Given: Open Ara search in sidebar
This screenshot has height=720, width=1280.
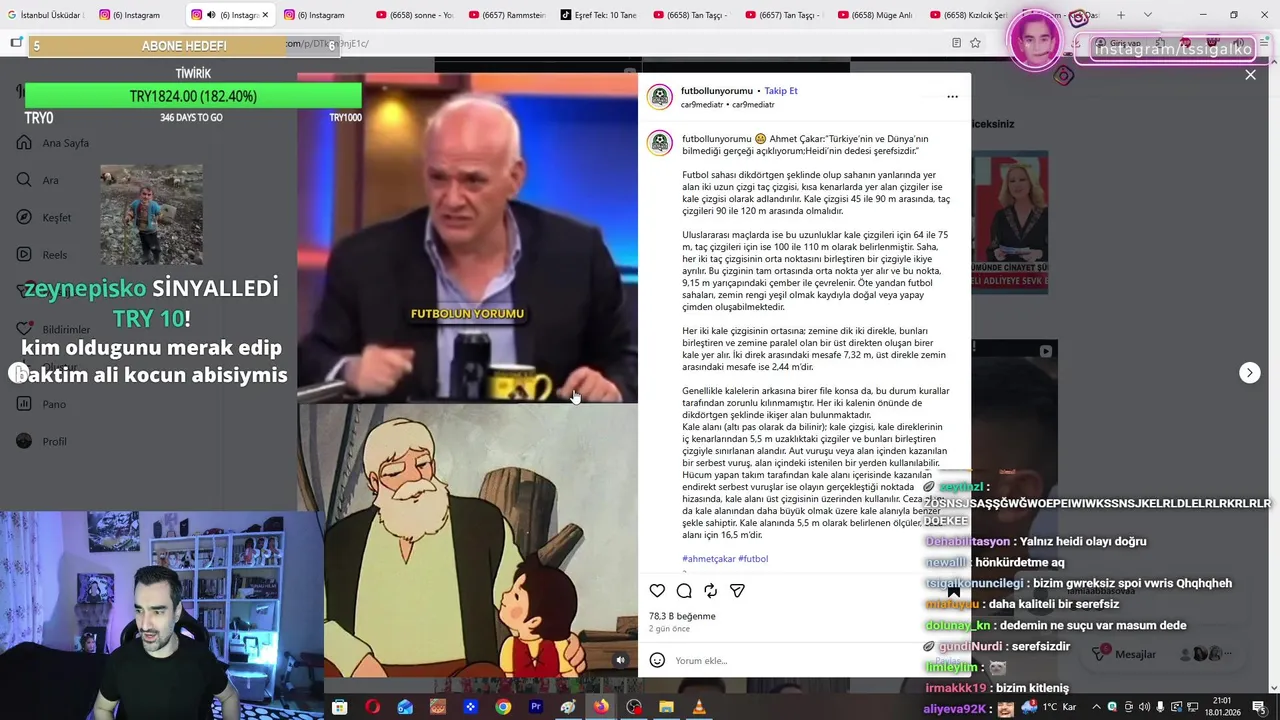Looking at the screenshot, I should pos(38,180).
